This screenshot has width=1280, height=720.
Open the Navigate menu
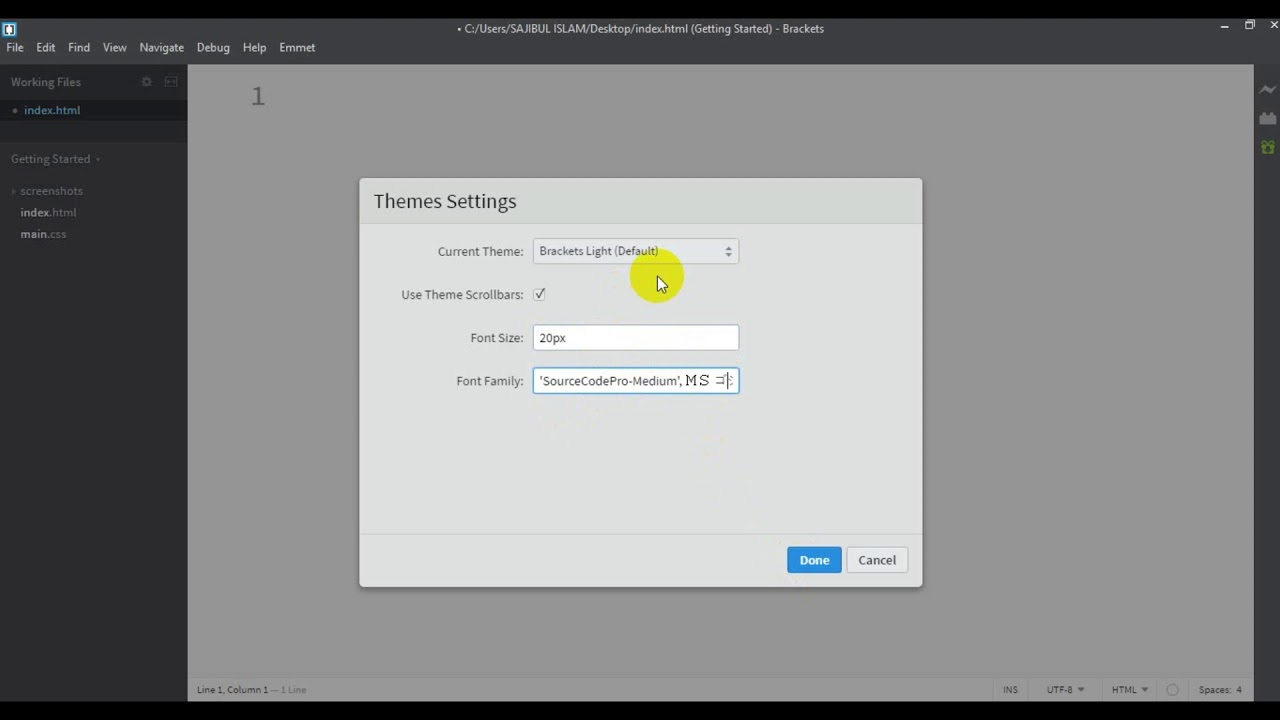162,47
